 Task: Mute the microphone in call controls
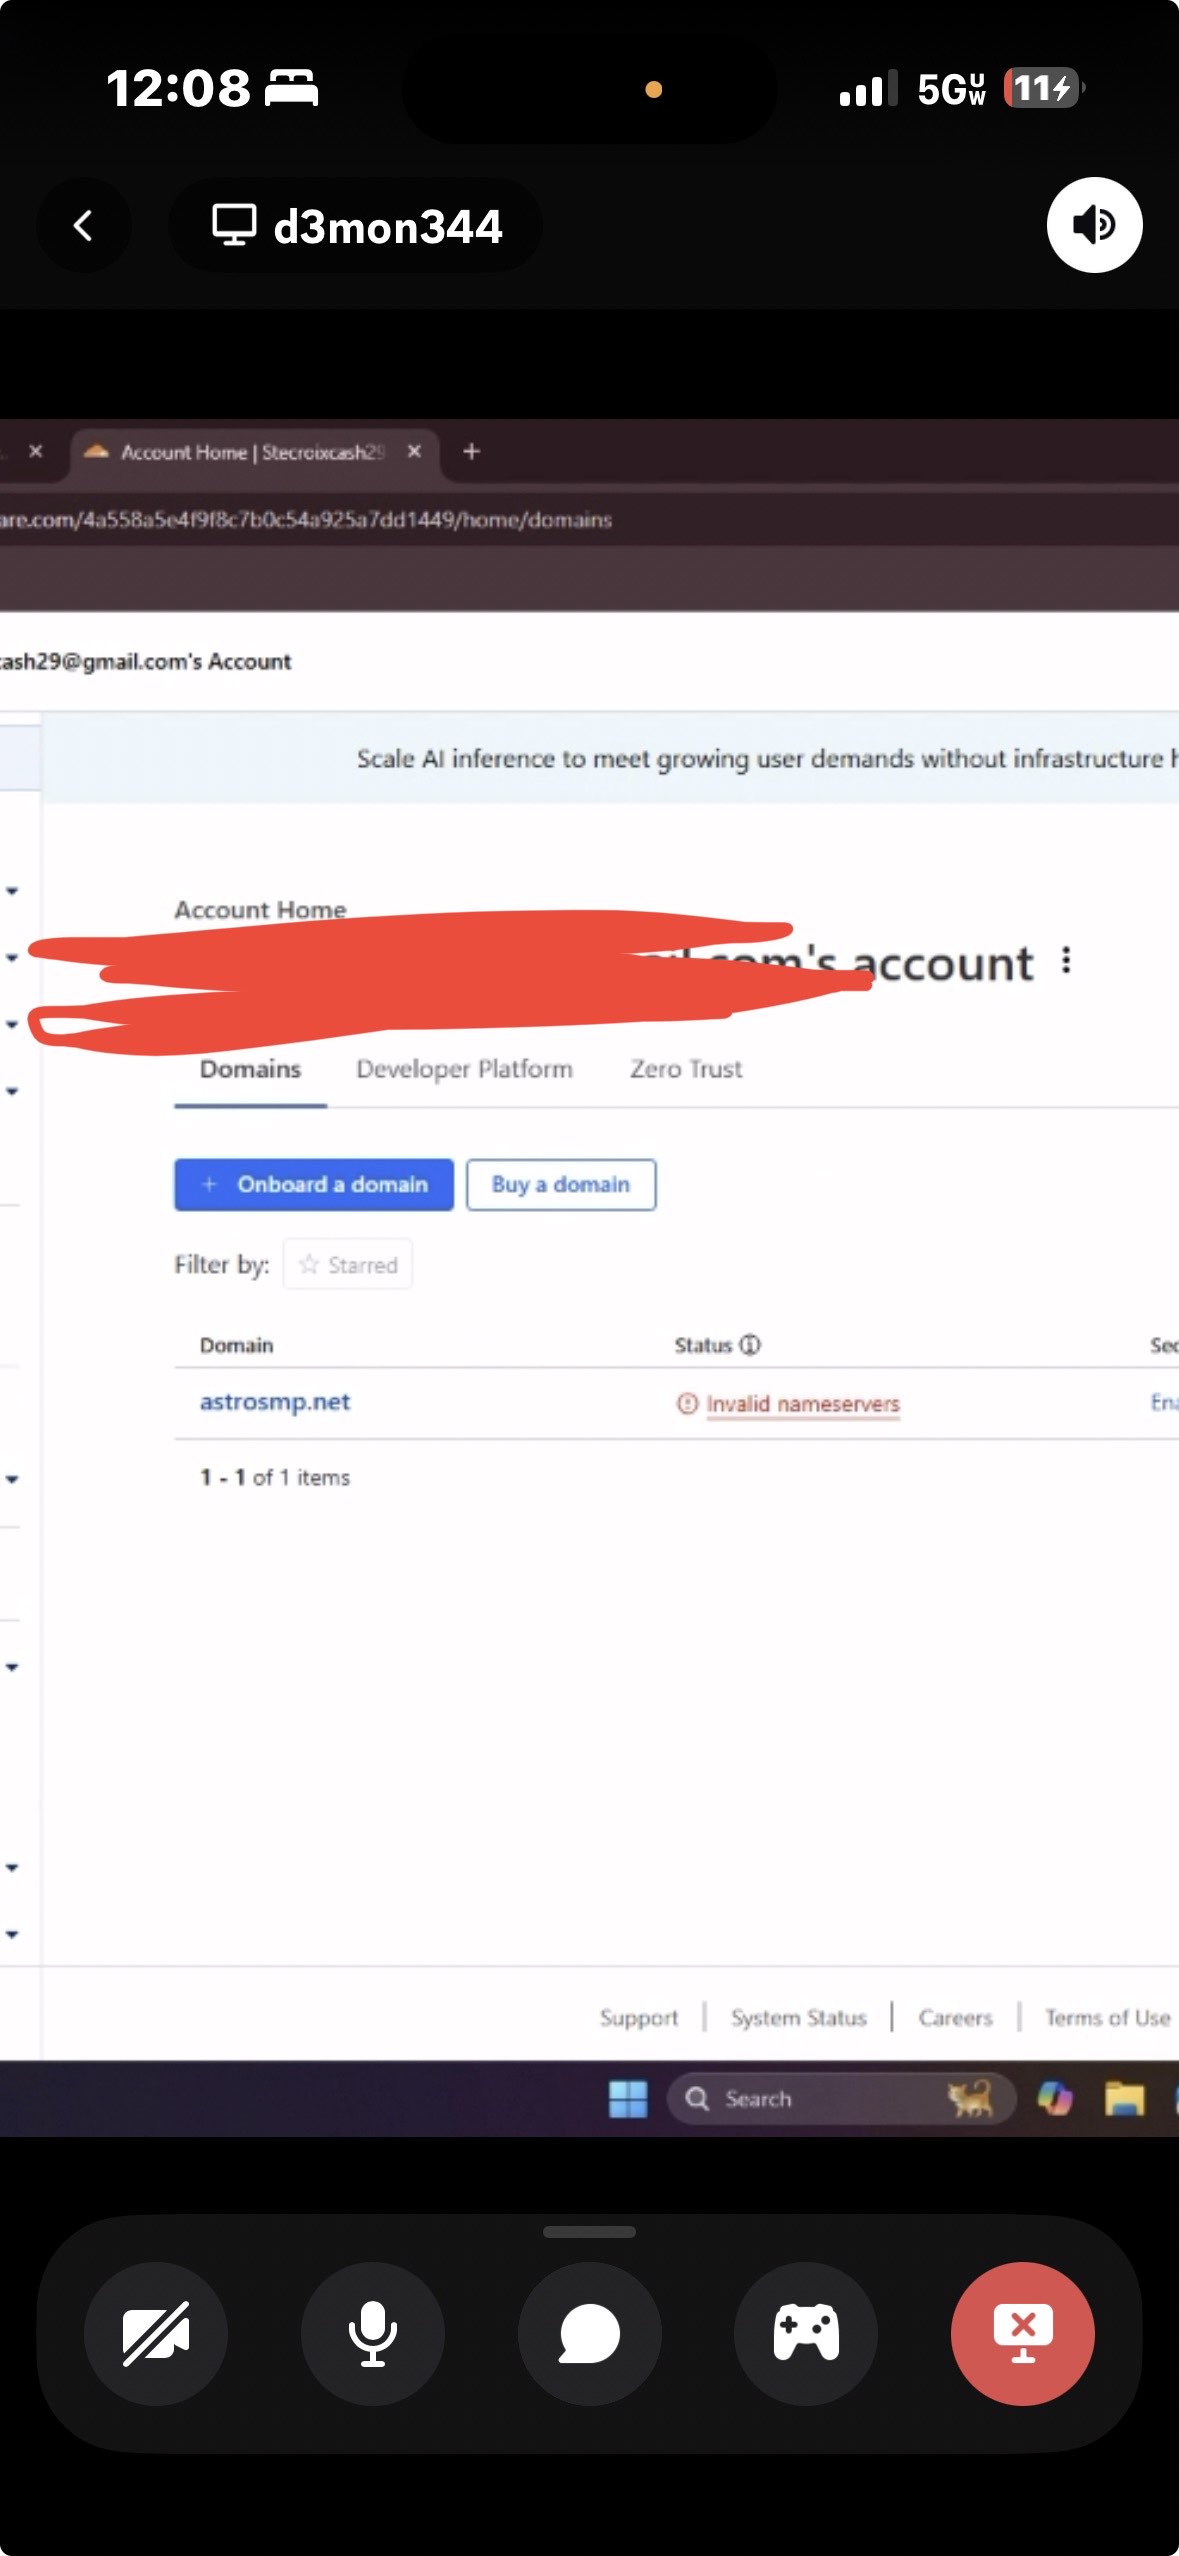pos(372,2333)
